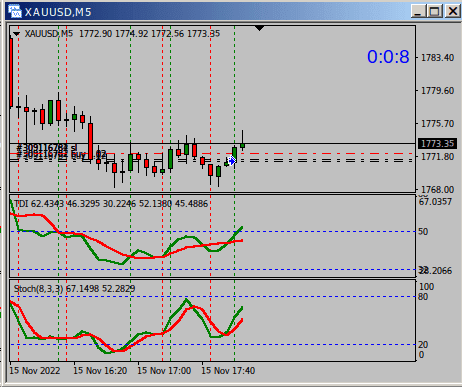Click price scale value 1779.60
The image size is (462, 387).
[x=437, y=91]
